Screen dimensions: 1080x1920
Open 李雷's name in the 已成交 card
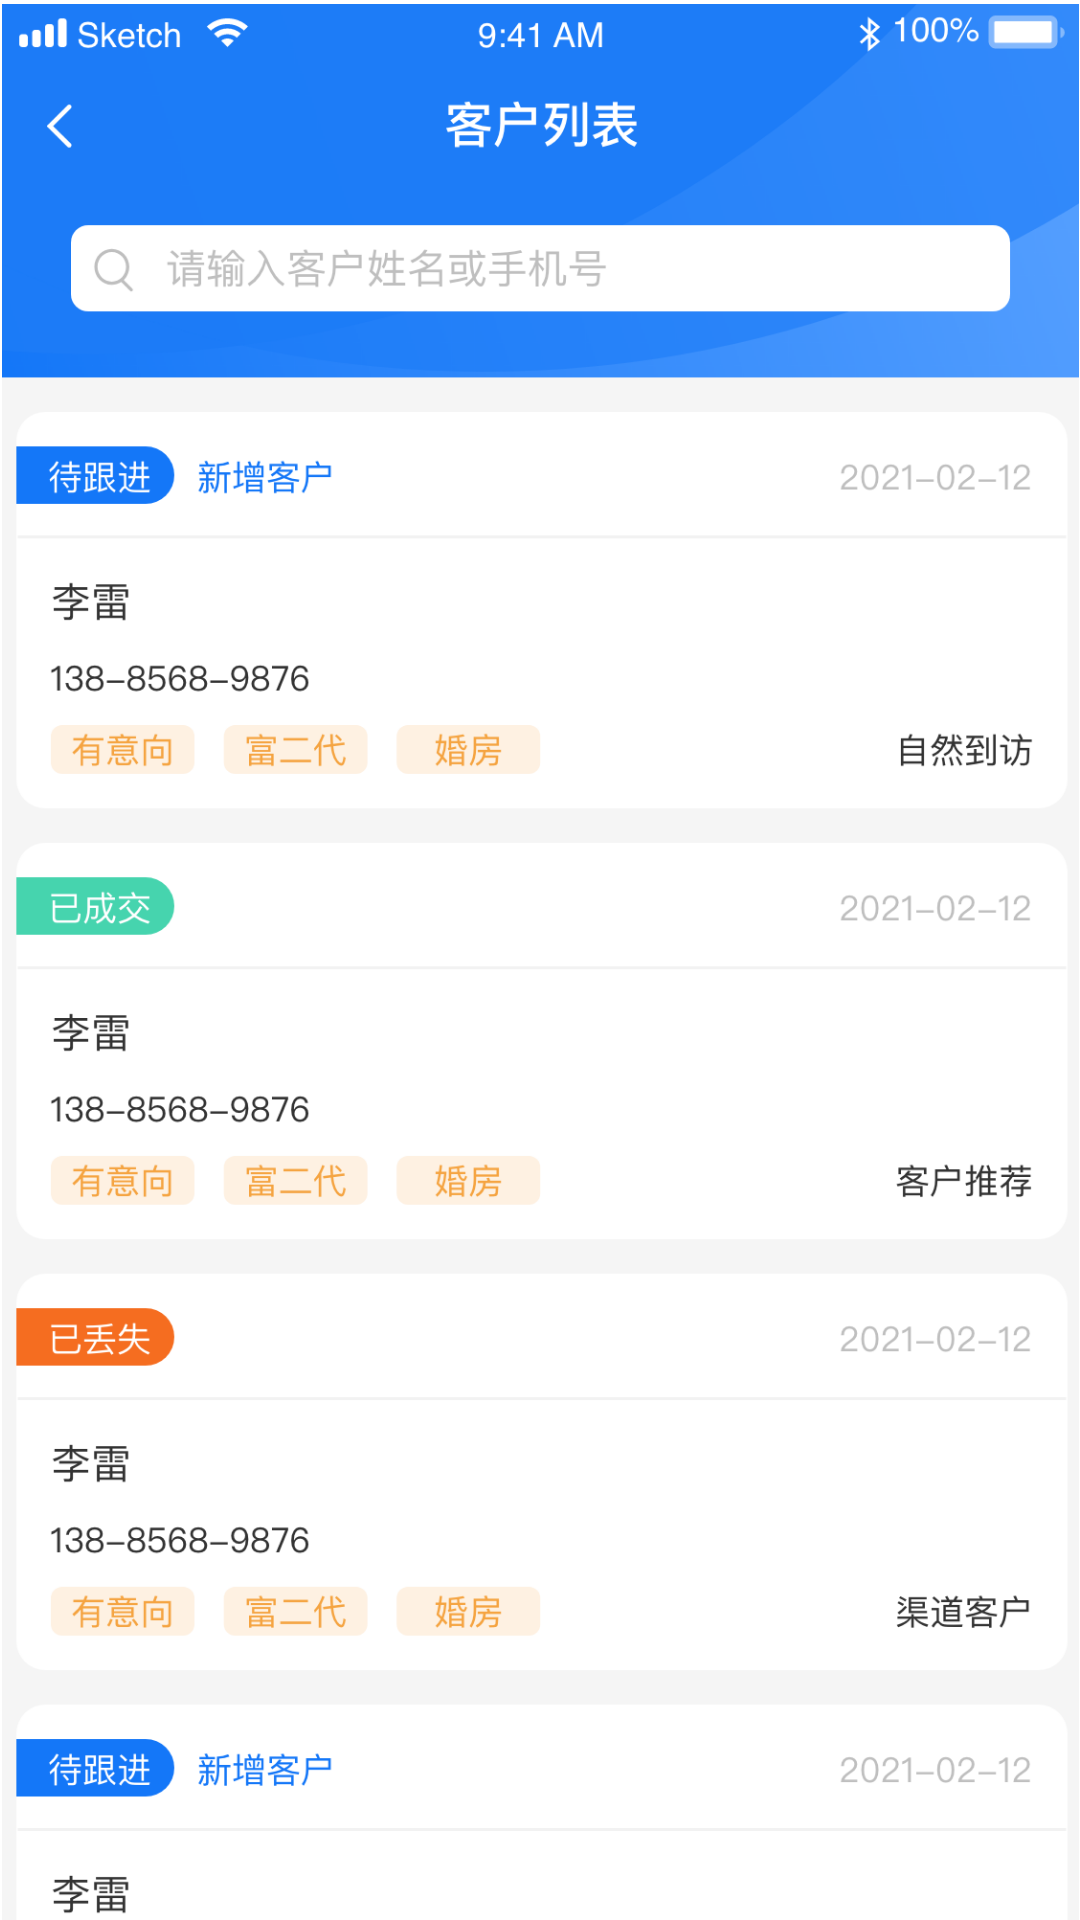tap(91, 1033)
